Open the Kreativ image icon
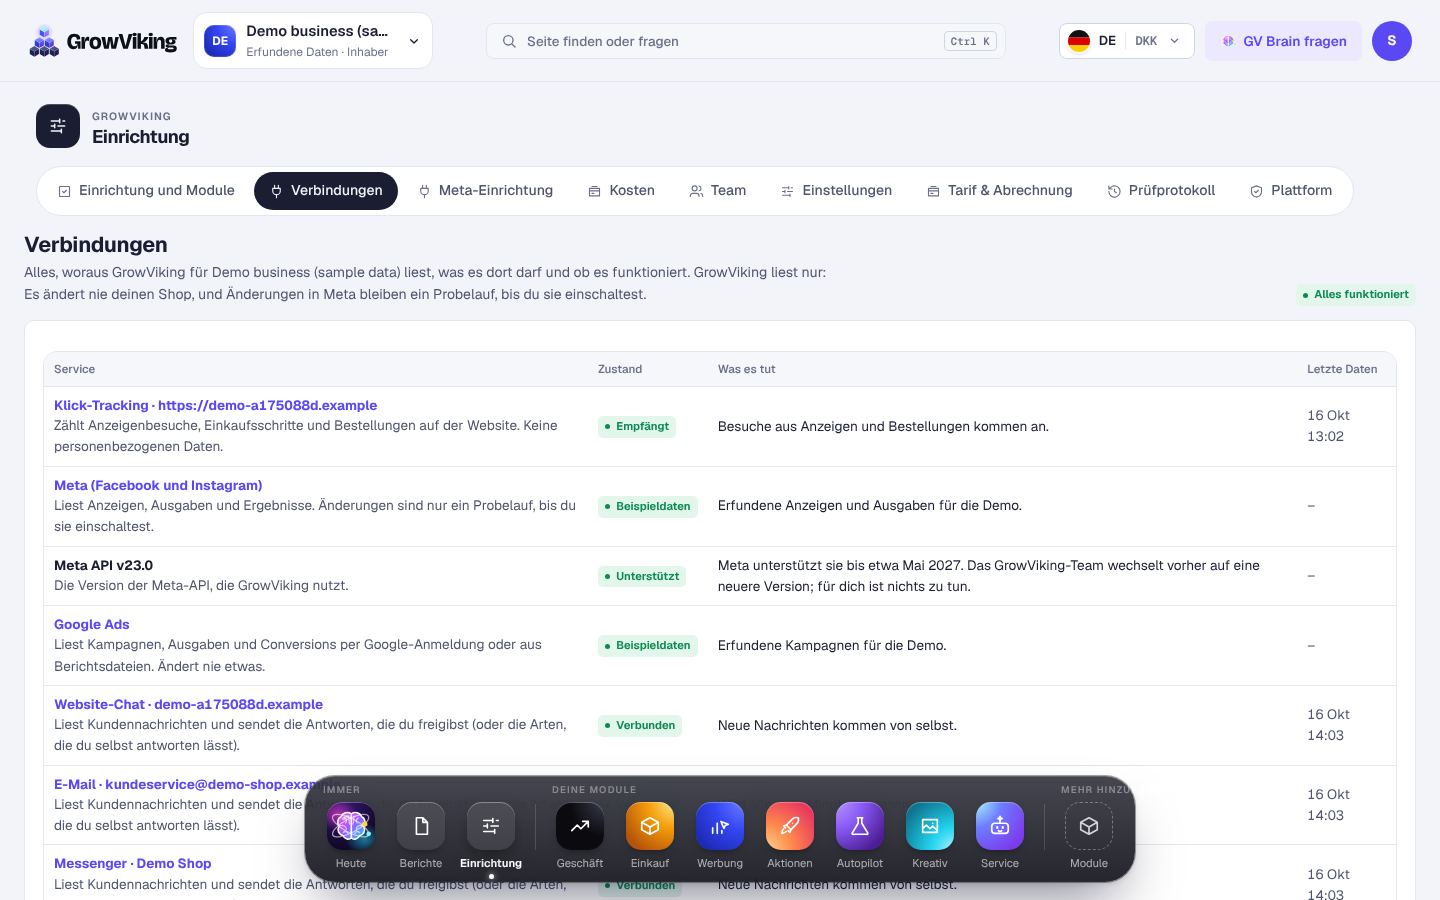 coord(930,826)
